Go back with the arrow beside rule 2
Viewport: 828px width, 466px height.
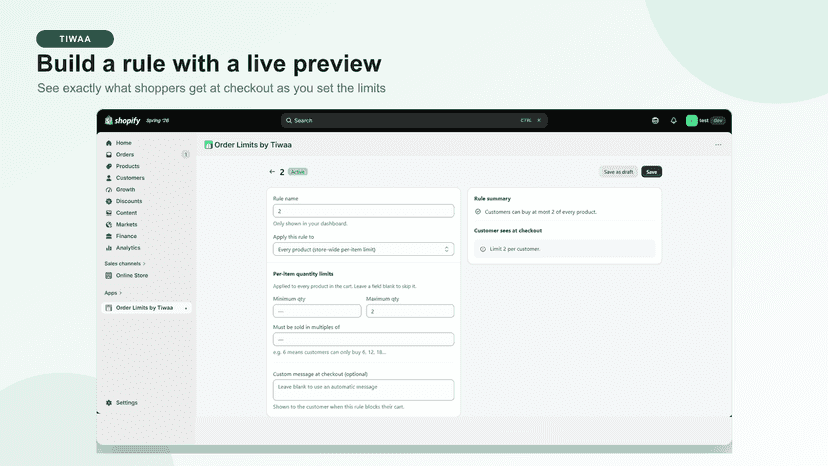point(272,172)
